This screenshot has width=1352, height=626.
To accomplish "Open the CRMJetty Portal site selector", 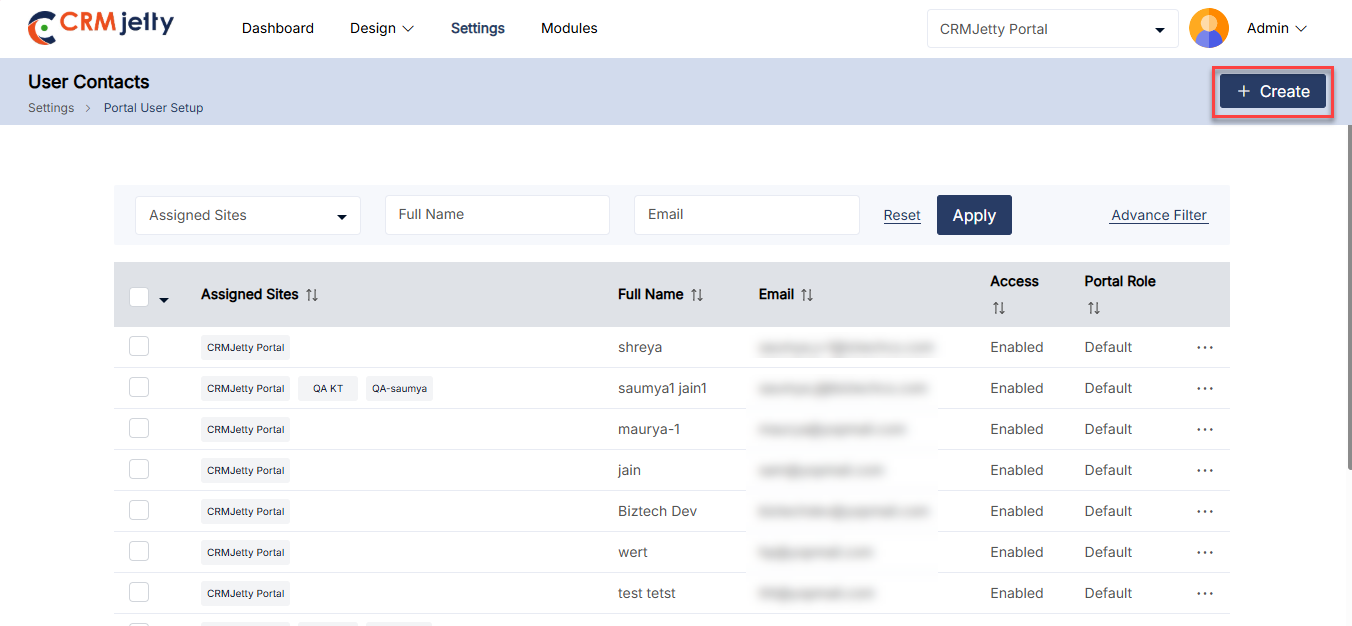I will (x=1052, y=29).
